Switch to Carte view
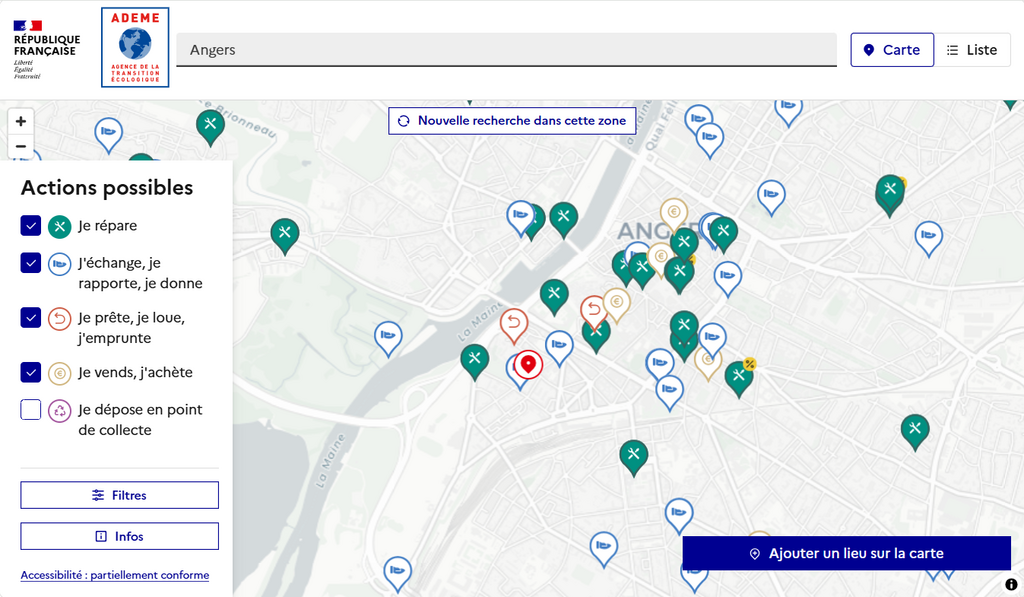Screen dimensions: 1024x597 892,50
